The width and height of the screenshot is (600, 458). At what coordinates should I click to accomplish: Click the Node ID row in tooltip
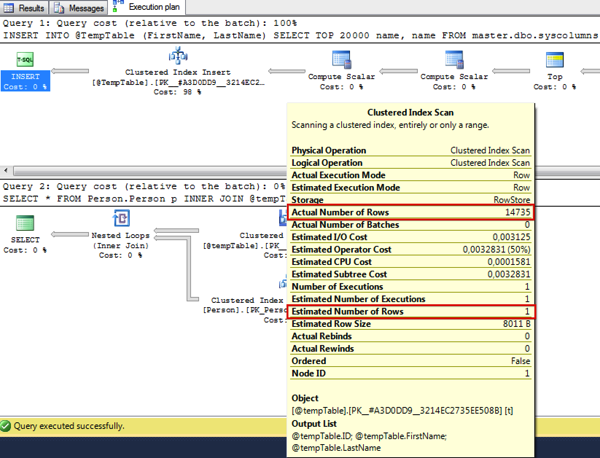coord(411,373)
